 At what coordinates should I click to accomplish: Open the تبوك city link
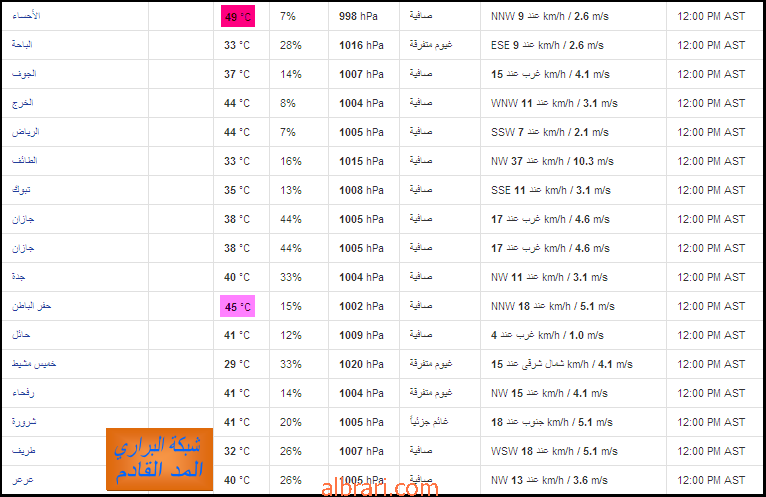21,190
